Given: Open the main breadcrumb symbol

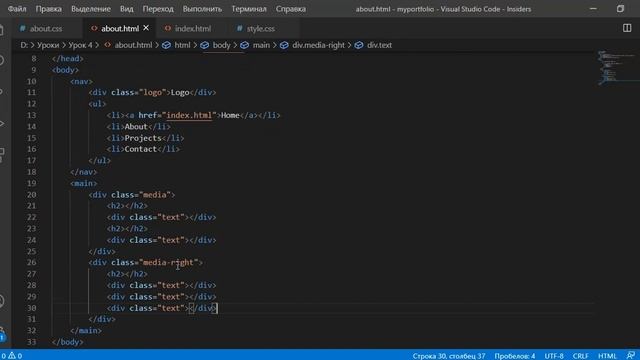Looking at the screenshot, I should point(261,45).
